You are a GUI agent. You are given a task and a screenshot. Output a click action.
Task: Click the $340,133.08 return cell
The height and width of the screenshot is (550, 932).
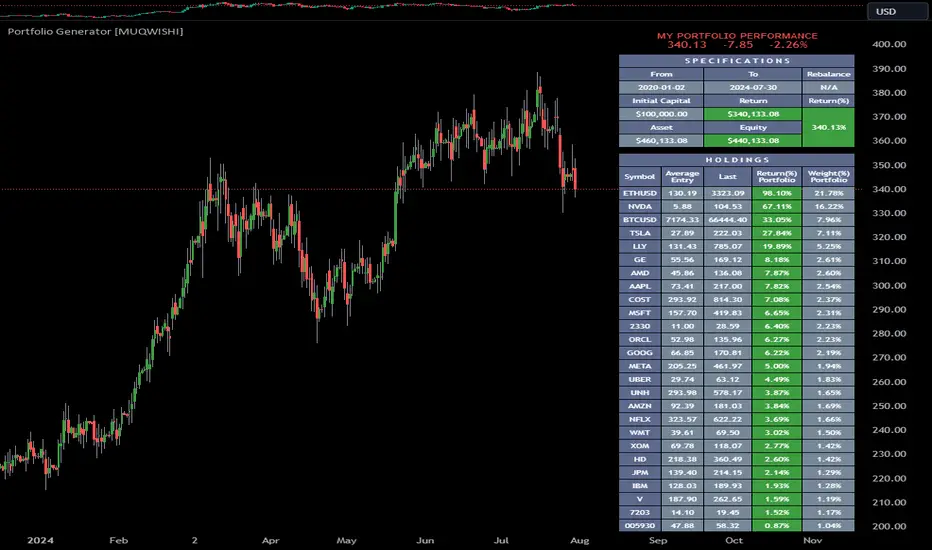tap(753, 114)
